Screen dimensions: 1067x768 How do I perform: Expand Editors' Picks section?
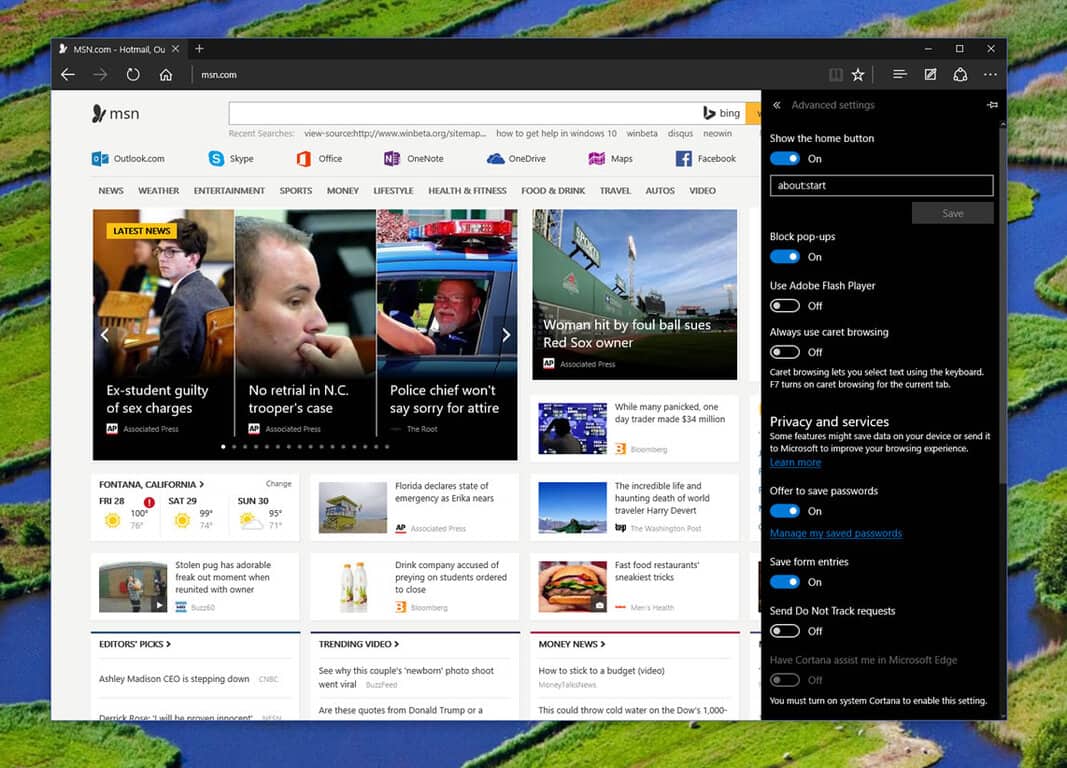(135, 644)
